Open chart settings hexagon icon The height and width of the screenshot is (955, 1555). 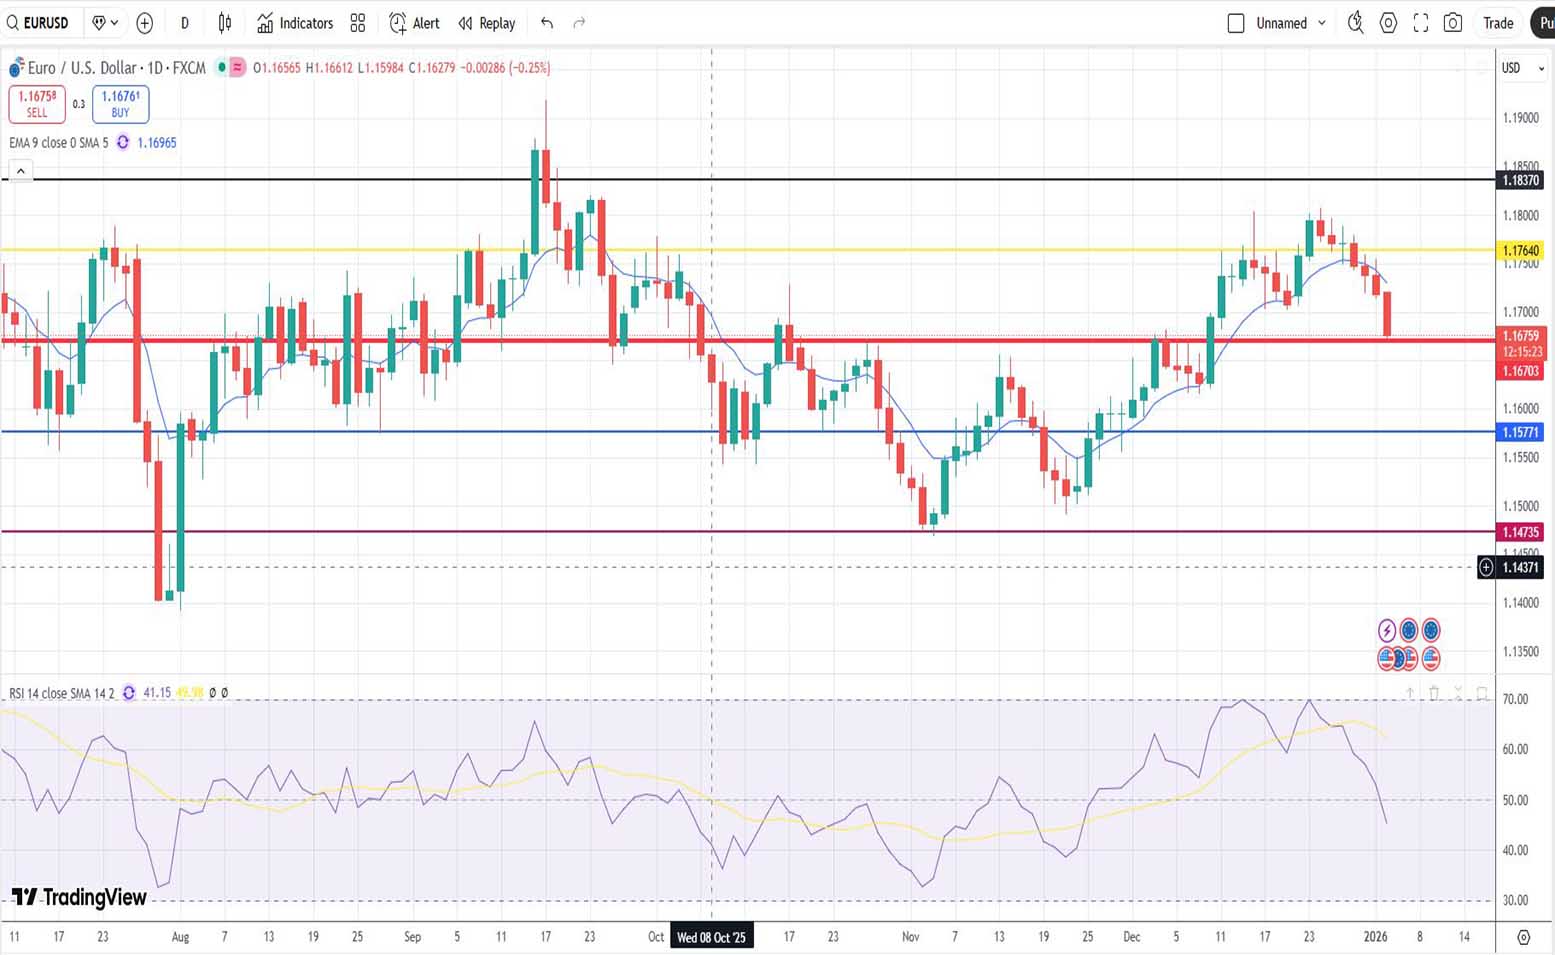tap(1388, 23)
